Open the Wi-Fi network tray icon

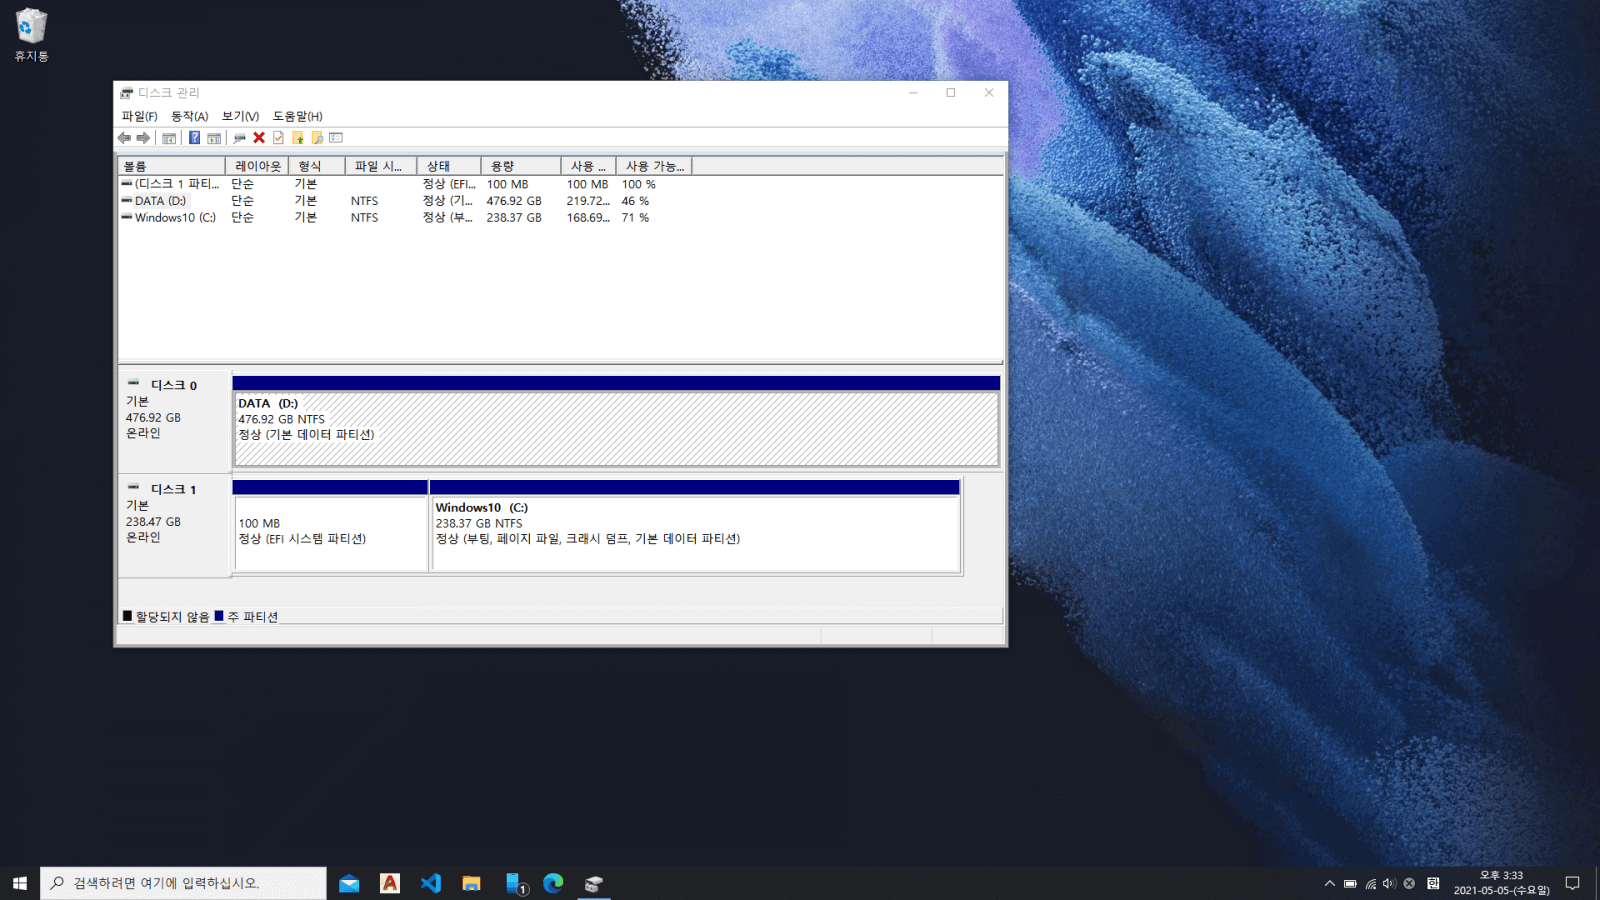[x=1370, y=883]
